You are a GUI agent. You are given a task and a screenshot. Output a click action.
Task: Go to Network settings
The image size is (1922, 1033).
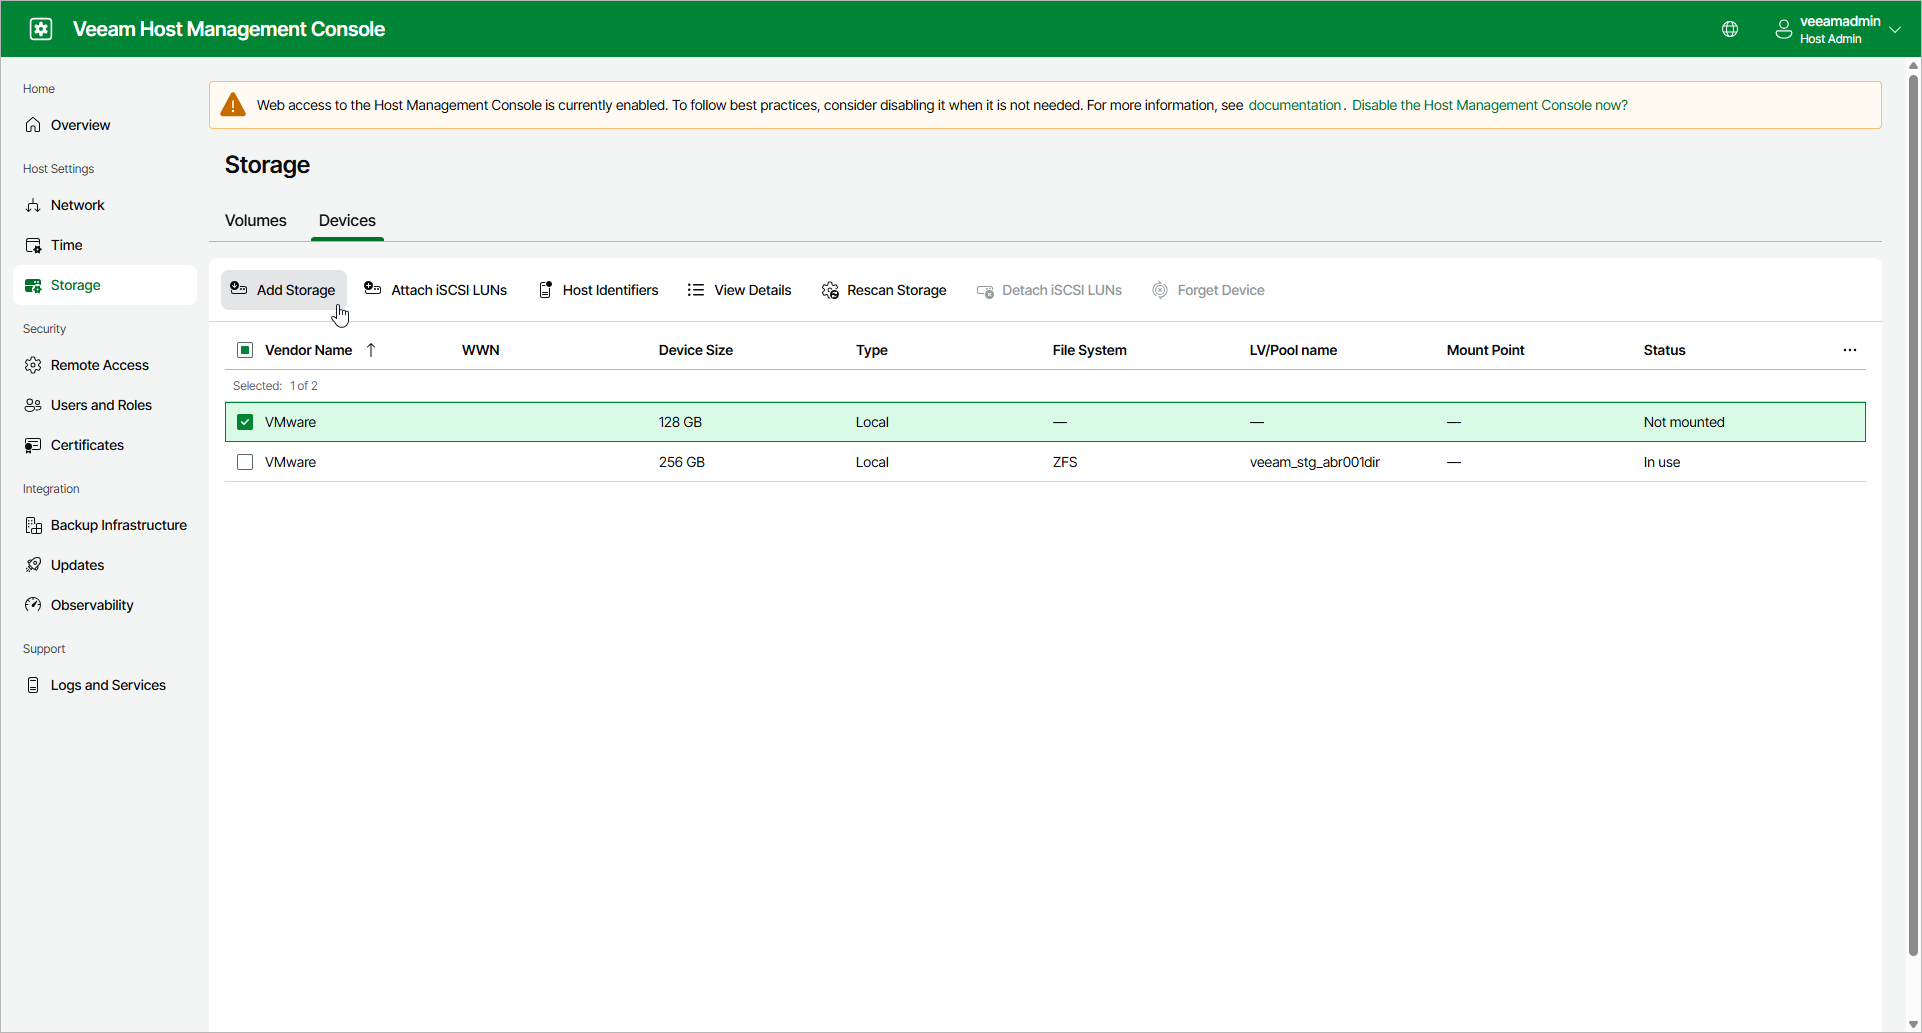click(x=78, y=205)
